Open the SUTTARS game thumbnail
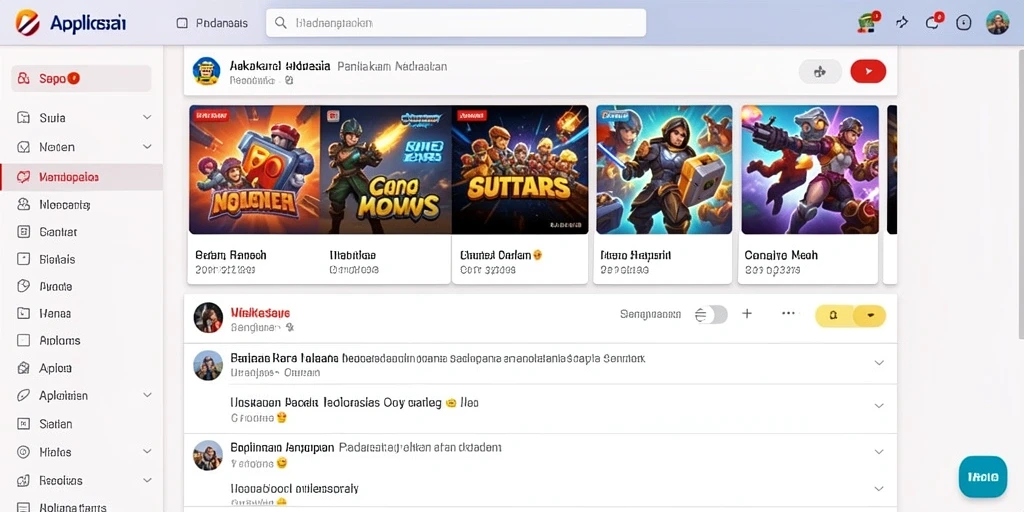 (520, 170)
